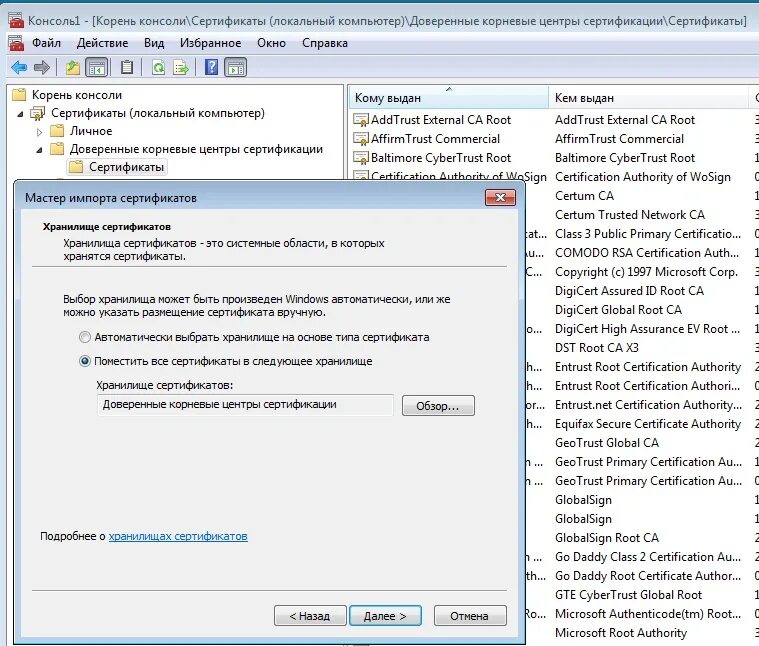Screen dimensions: 759x646
Task: Click the Личное folder icon
Action: [57, 131]
